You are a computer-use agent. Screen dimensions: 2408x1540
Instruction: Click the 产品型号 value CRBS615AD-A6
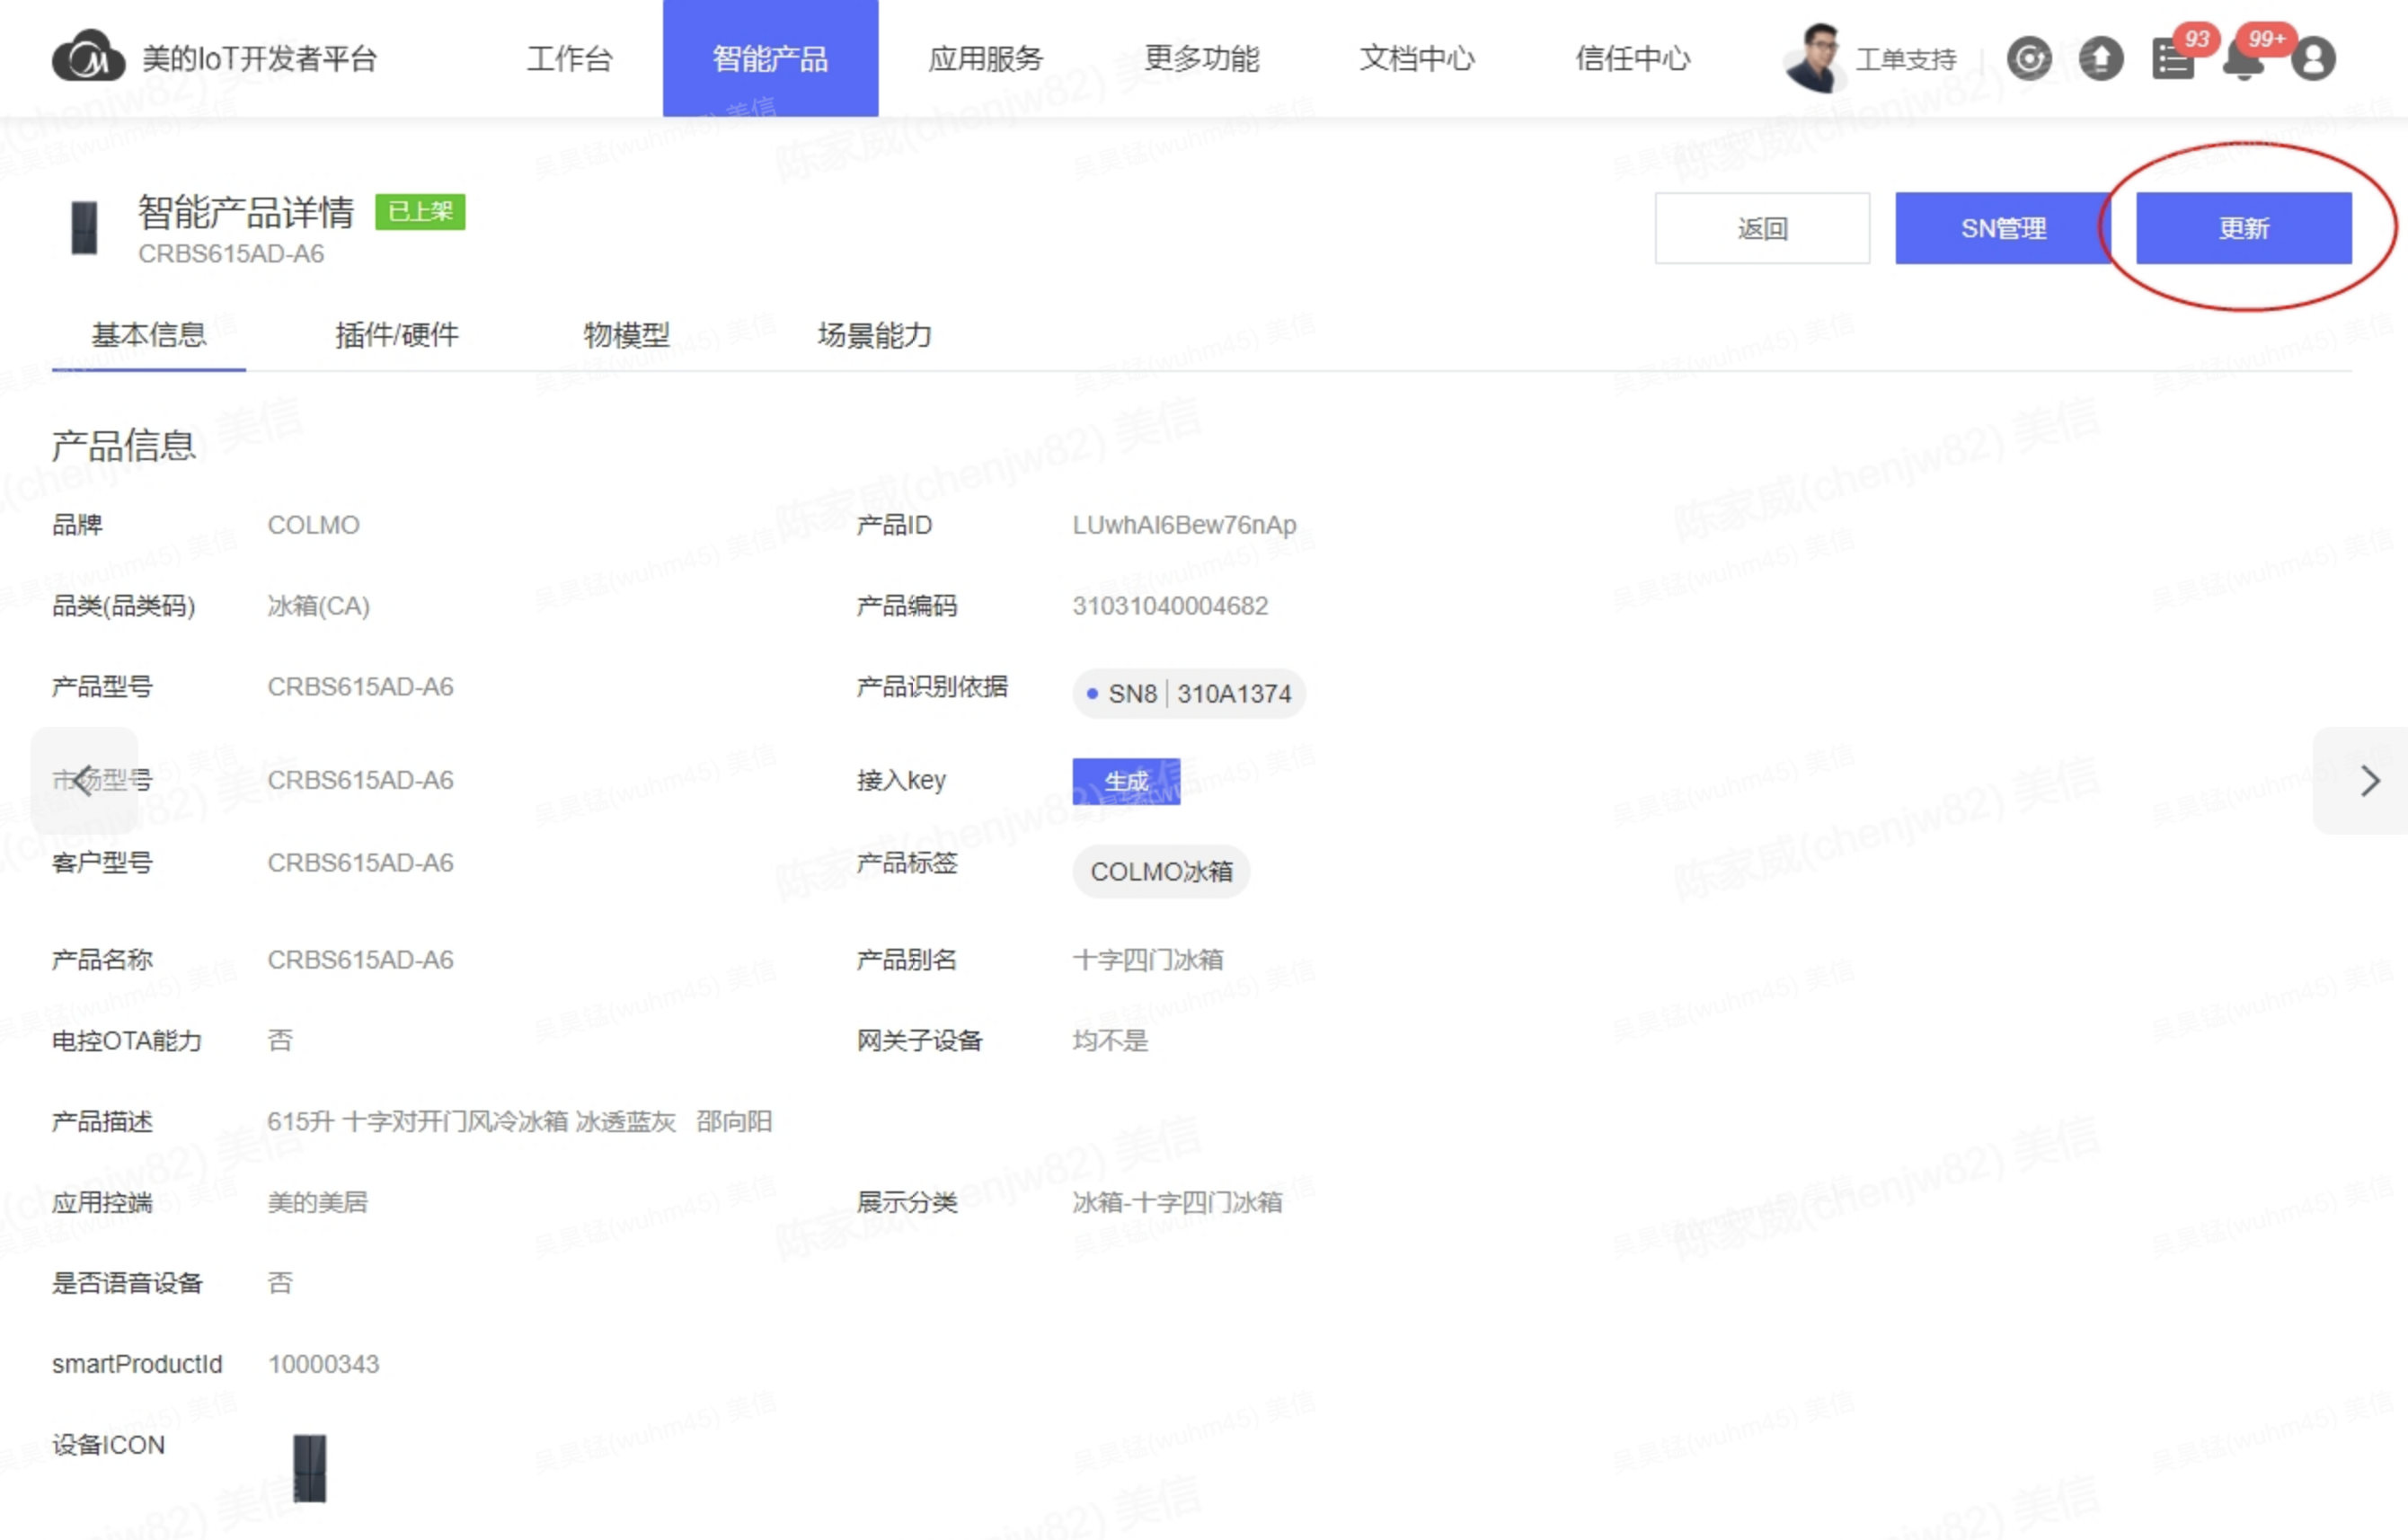pos(360,687)
